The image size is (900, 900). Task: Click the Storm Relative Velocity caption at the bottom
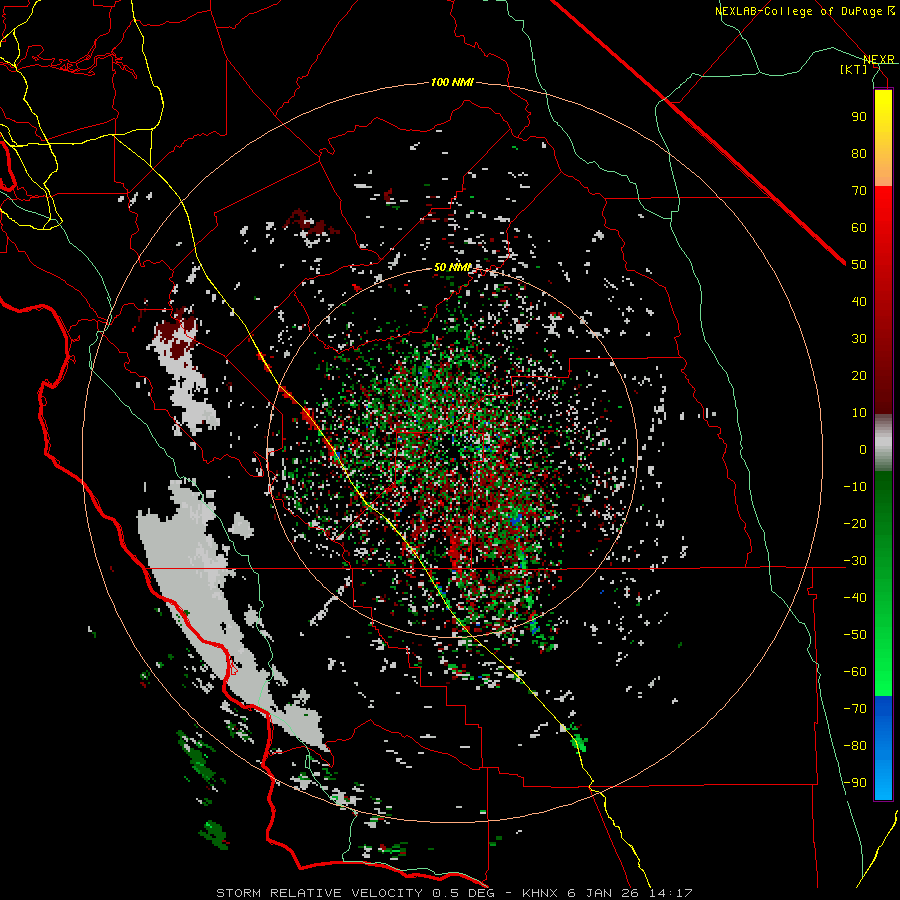coord(454,893)
